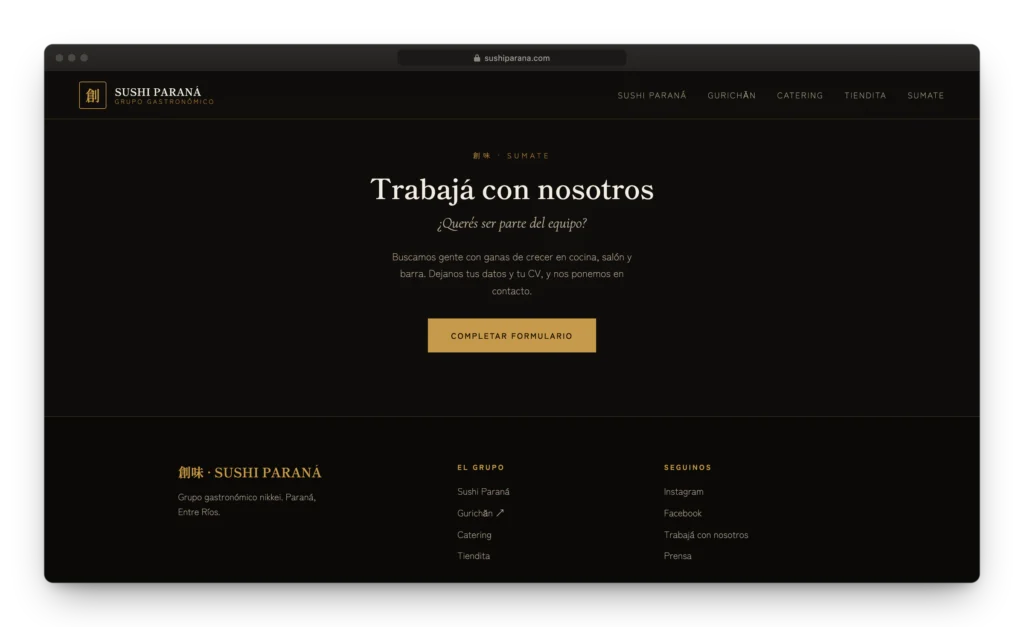Open footer Trabajá con nosotros link
This screenshot has width=1024, height=627.
(x=706, y=535)
